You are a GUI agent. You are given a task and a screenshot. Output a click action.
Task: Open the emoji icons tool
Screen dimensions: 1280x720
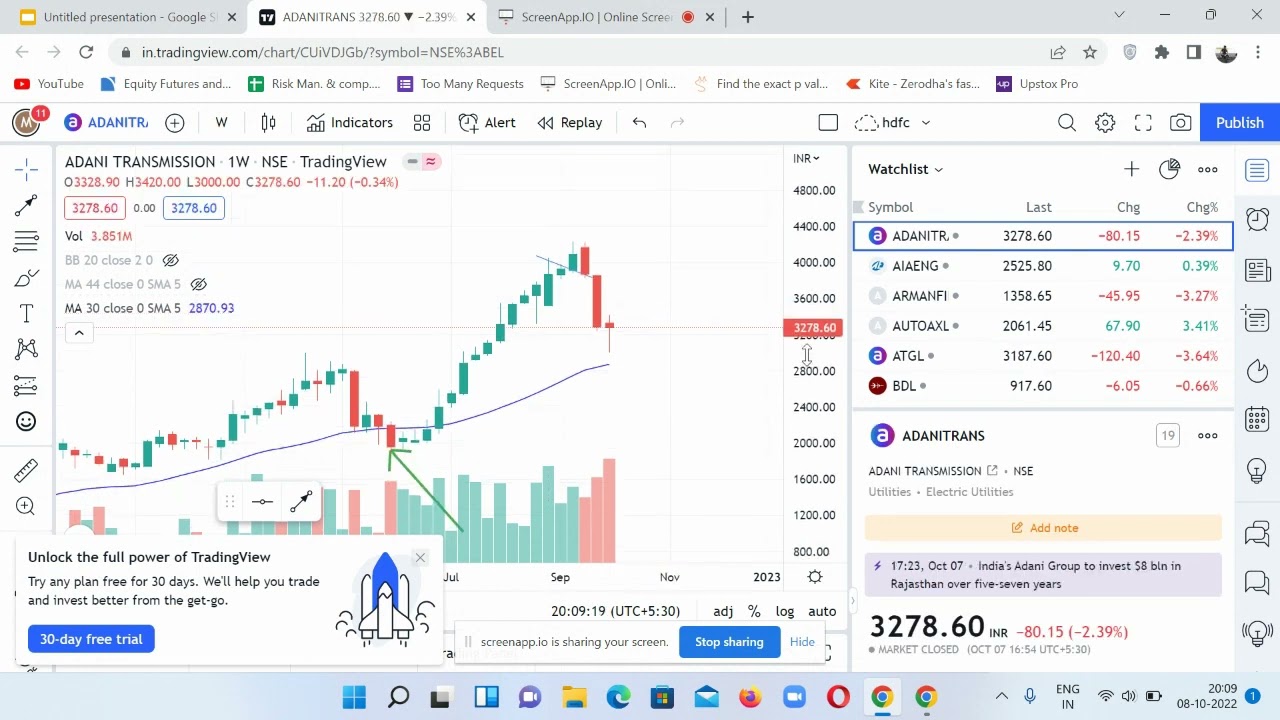pos(26,421)
